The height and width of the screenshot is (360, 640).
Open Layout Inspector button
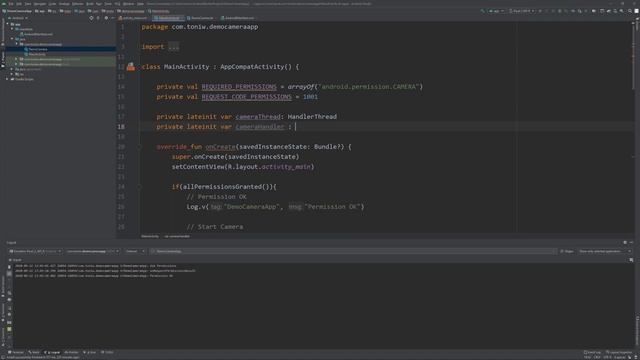[x=619, y=352]
